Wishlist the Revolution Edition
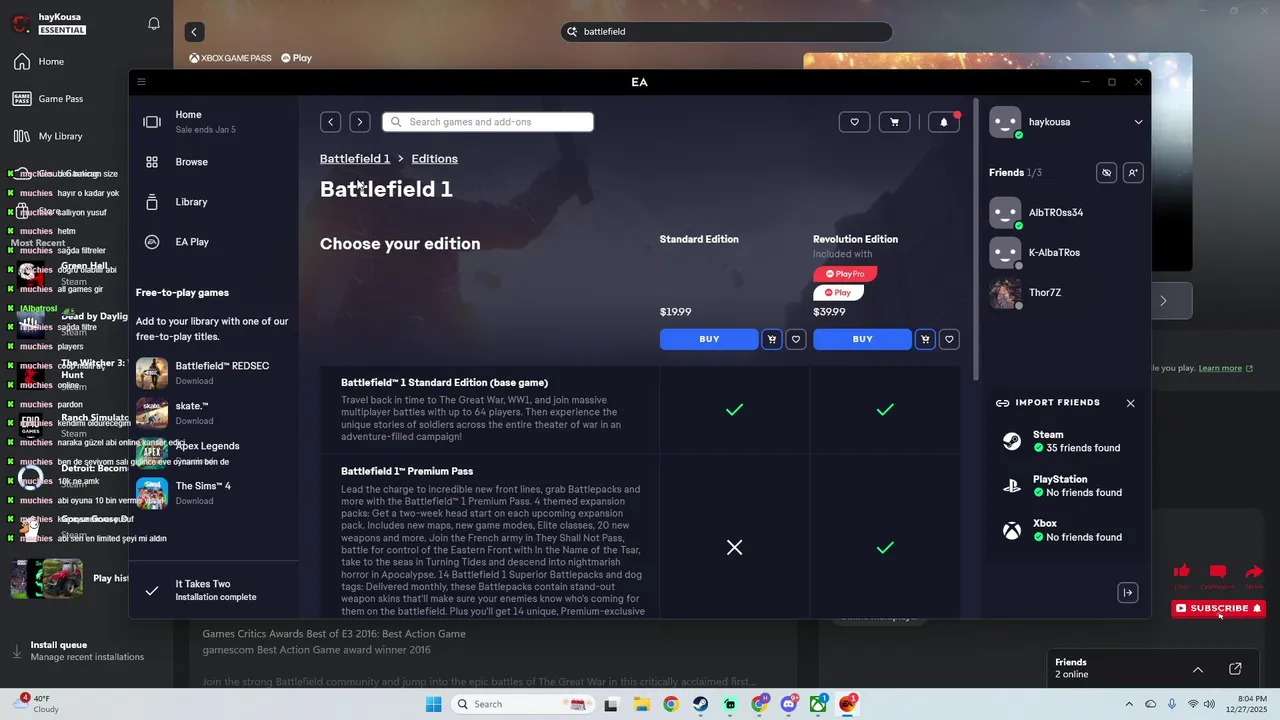 tap(950, 339)
